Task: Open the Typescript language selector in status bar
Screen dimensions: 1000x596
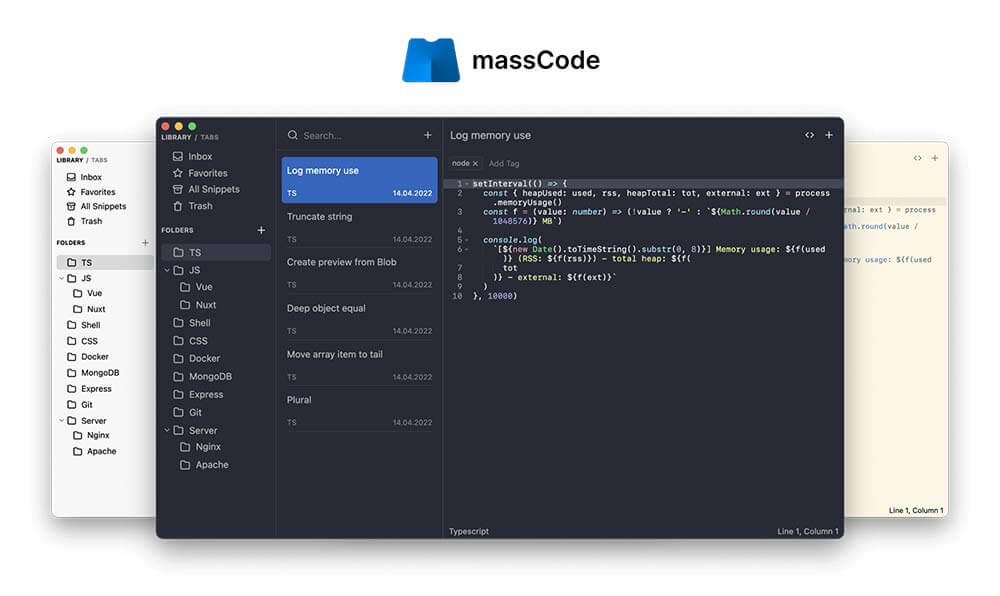Action: pyautogui.click(x=469, y=531)
